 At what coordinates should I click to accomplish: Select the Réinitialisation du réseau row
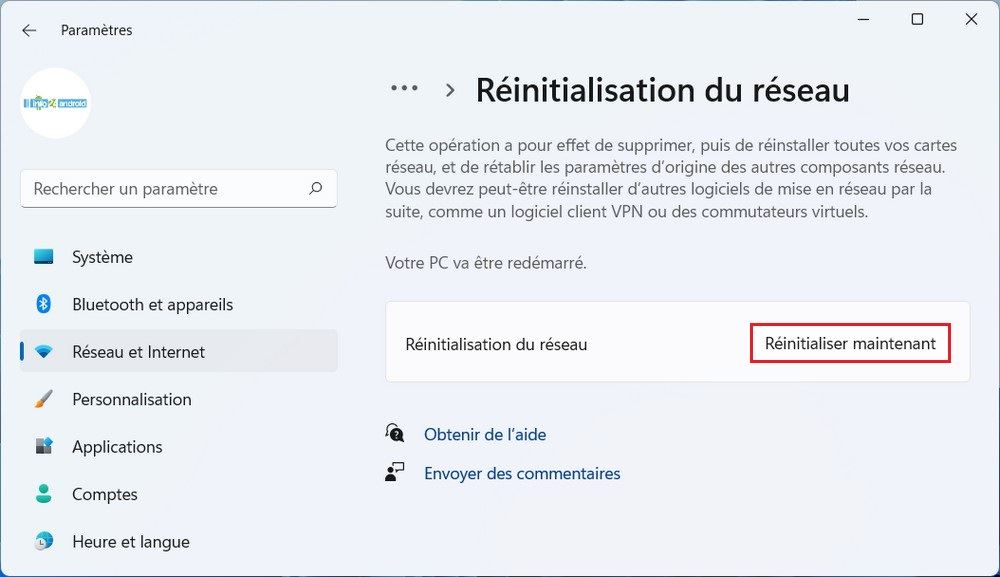[497, 342]
